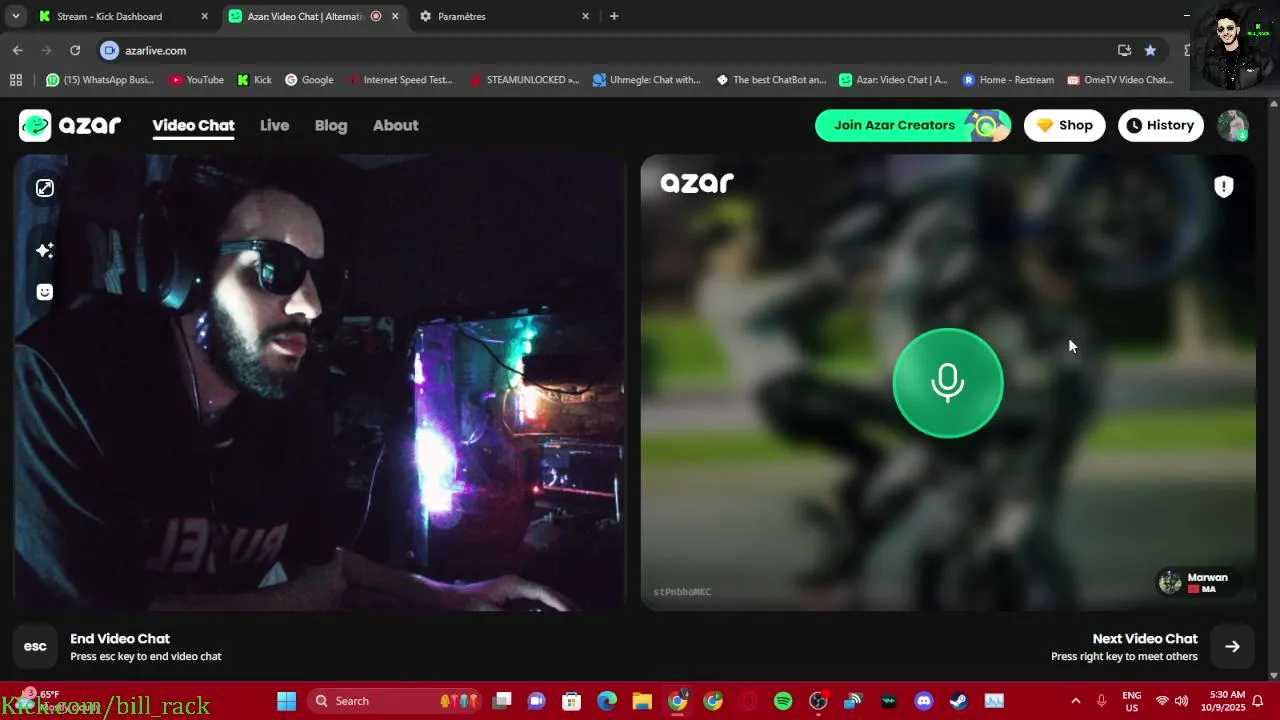Open sparkle effects icon on own video
Image resolution: width=1280 pixels, height=720 pixels.
pyautogui.click(x=45, y=250)
